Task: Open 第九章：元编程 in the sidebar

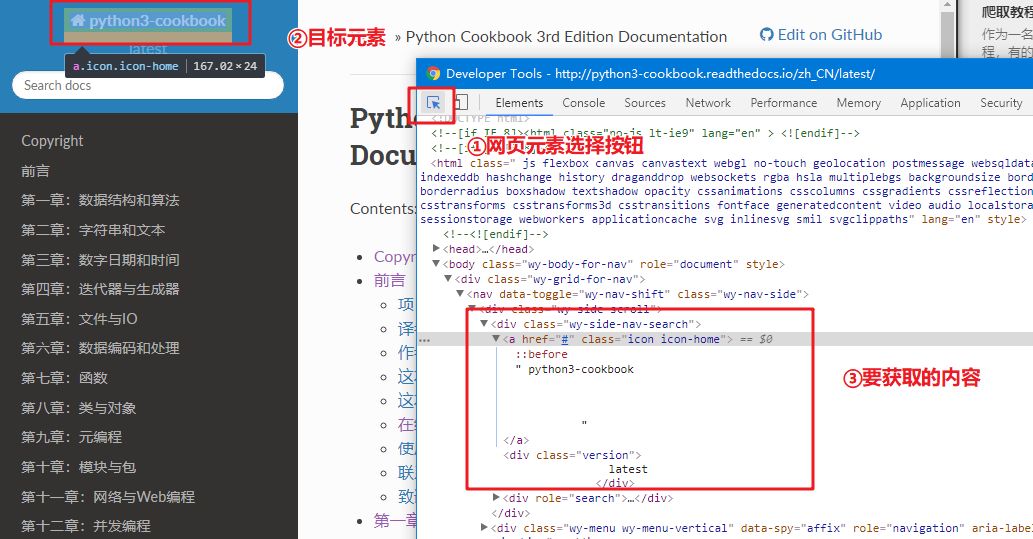Action: click(71, 437)
